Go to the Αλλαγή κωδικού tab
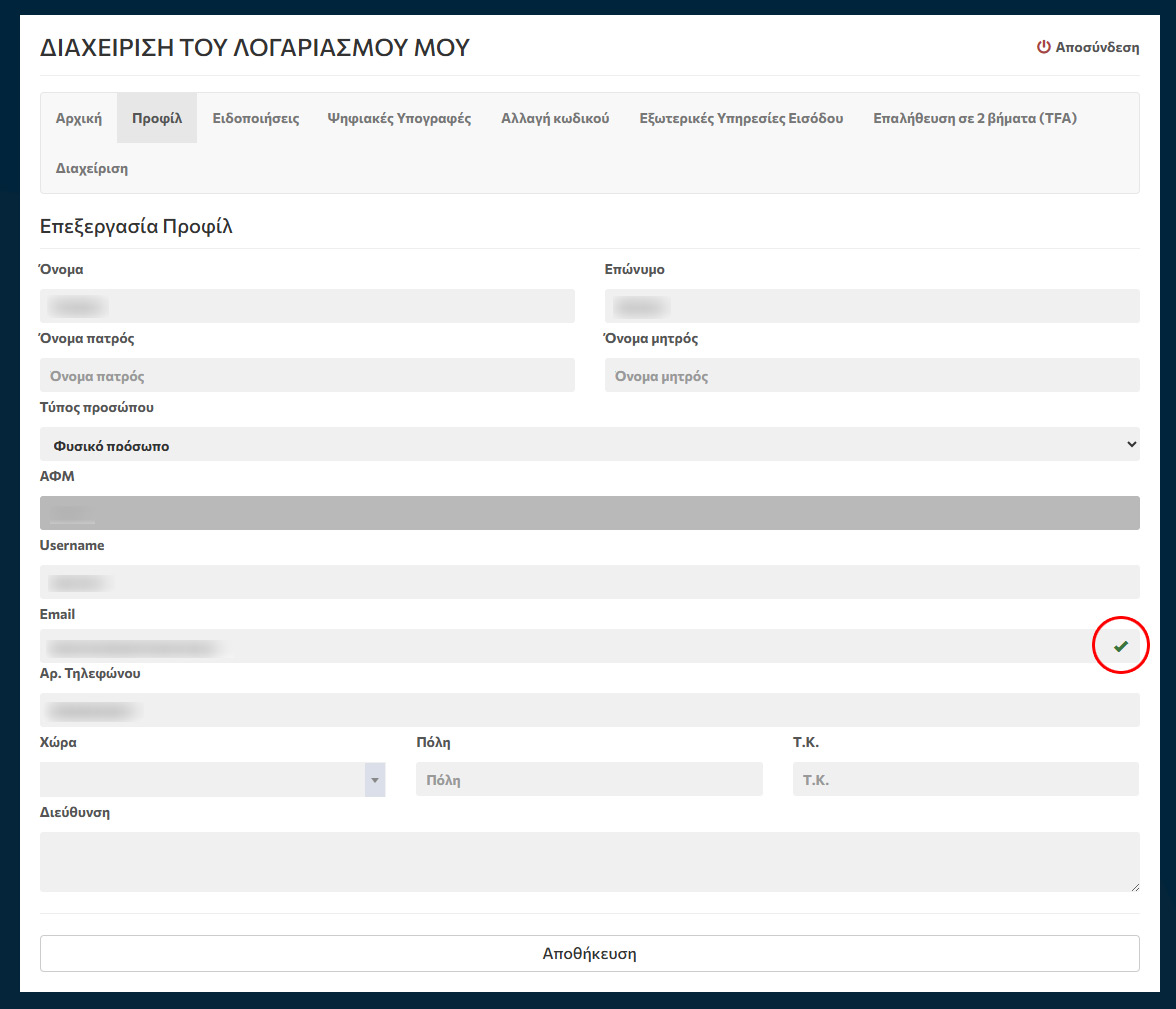 (555, 118)
